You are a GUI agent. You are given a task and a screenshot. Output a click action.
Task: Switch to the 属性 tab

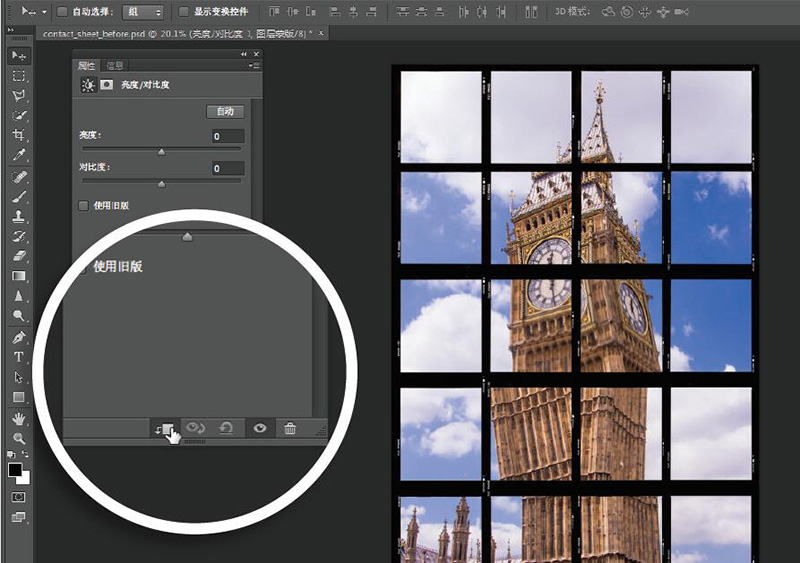(86, 65)
